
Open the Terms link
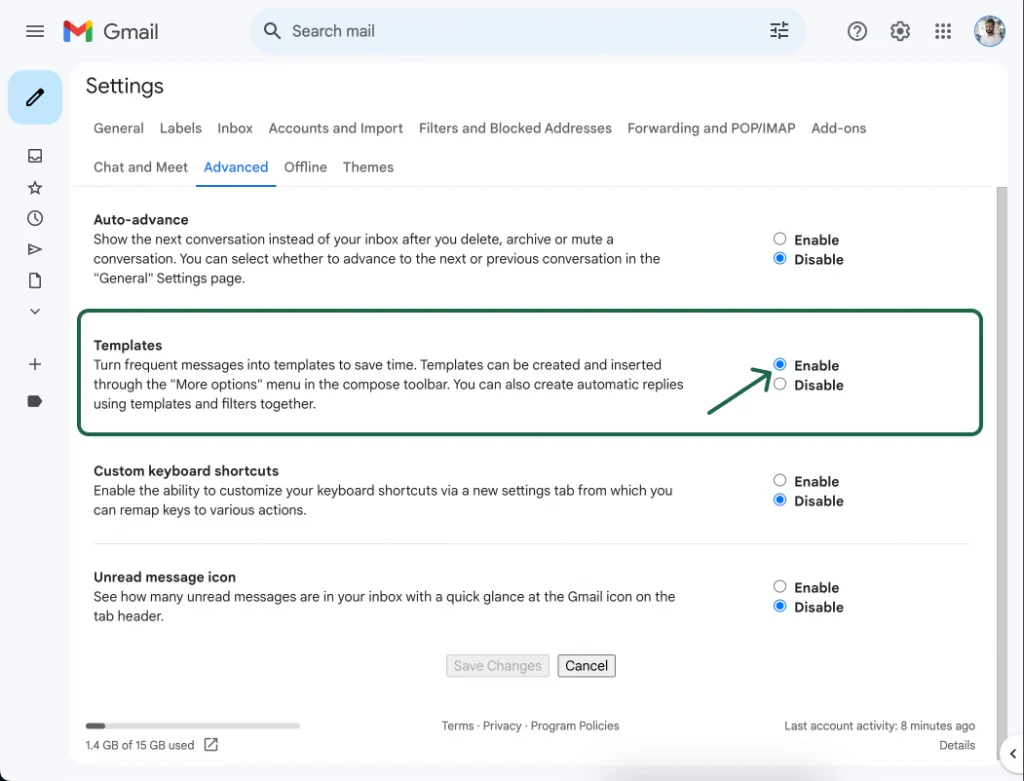pos(457,725)
